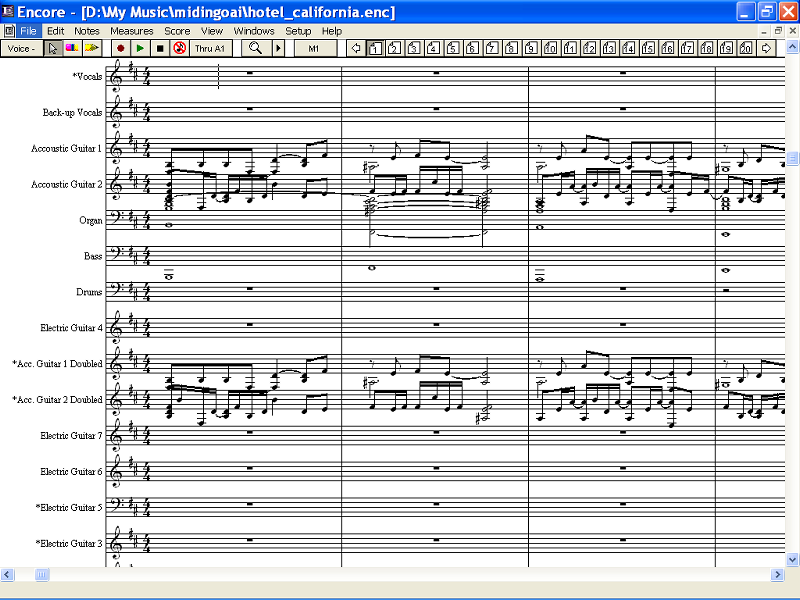Go to previous page with left arrow
The width and height of the screenshot is (800, 600).
click(x=356, y=48)
